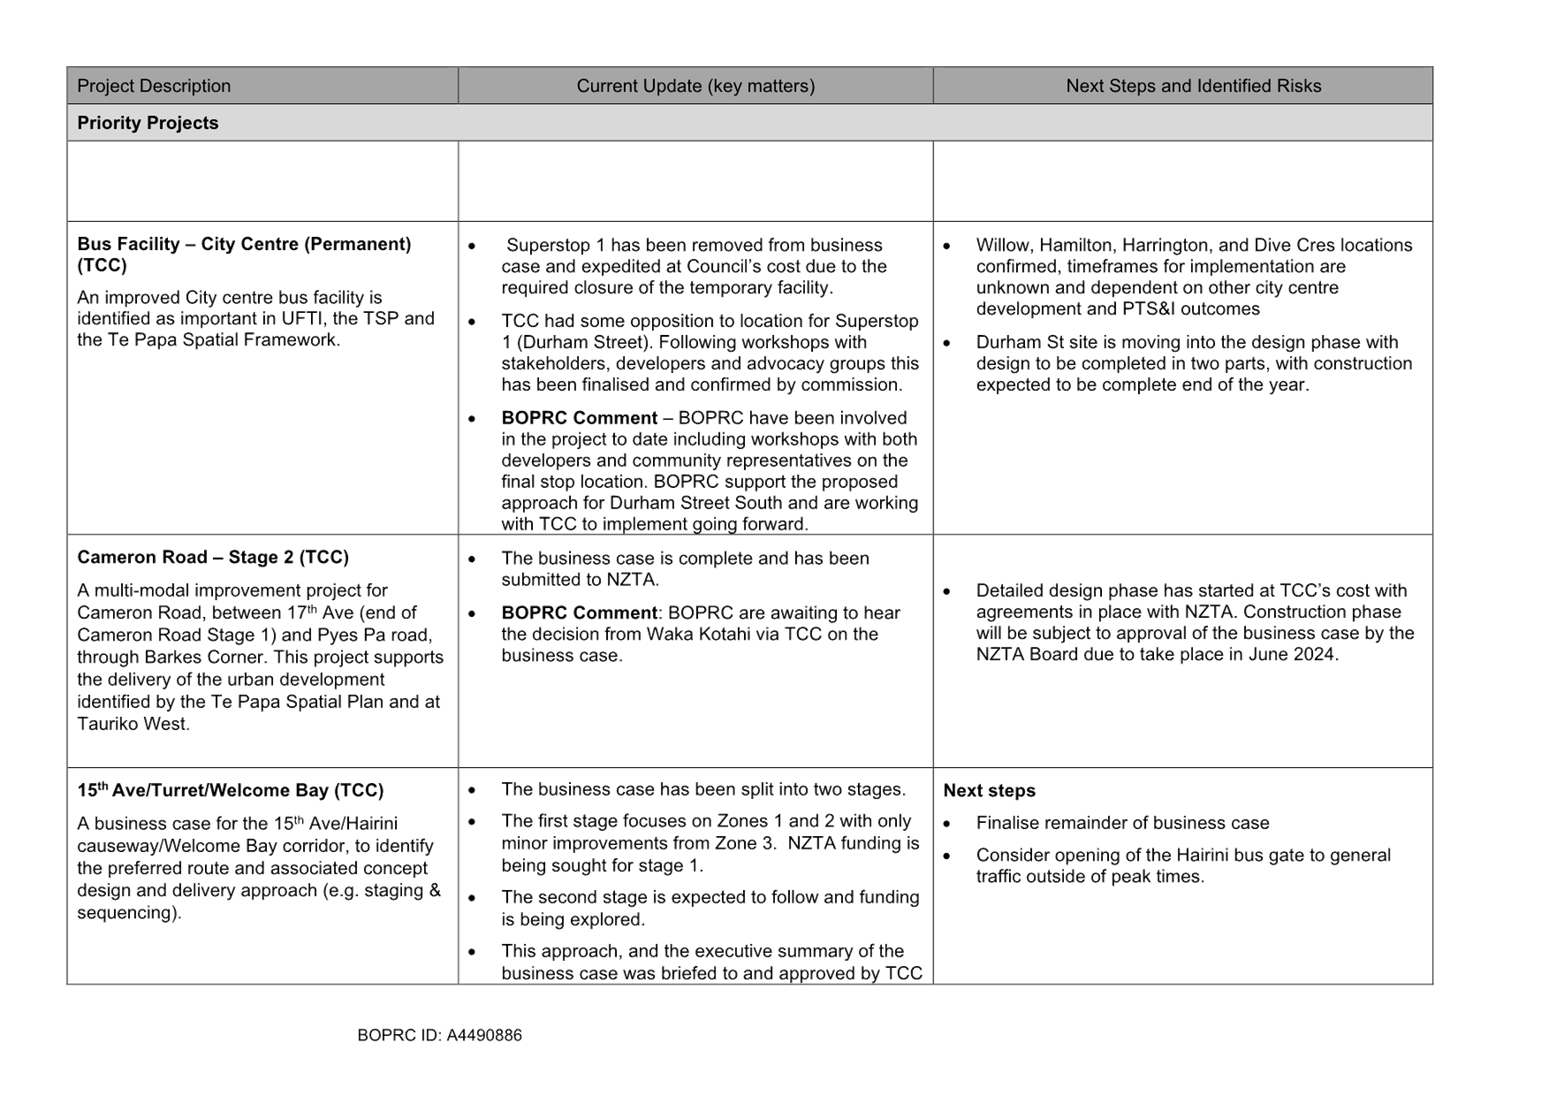Click the 'A multi-modal improvement project' paragraph
Image resolution: width=1549 pixels, height=1096 pixels.
tap(260, 657)
